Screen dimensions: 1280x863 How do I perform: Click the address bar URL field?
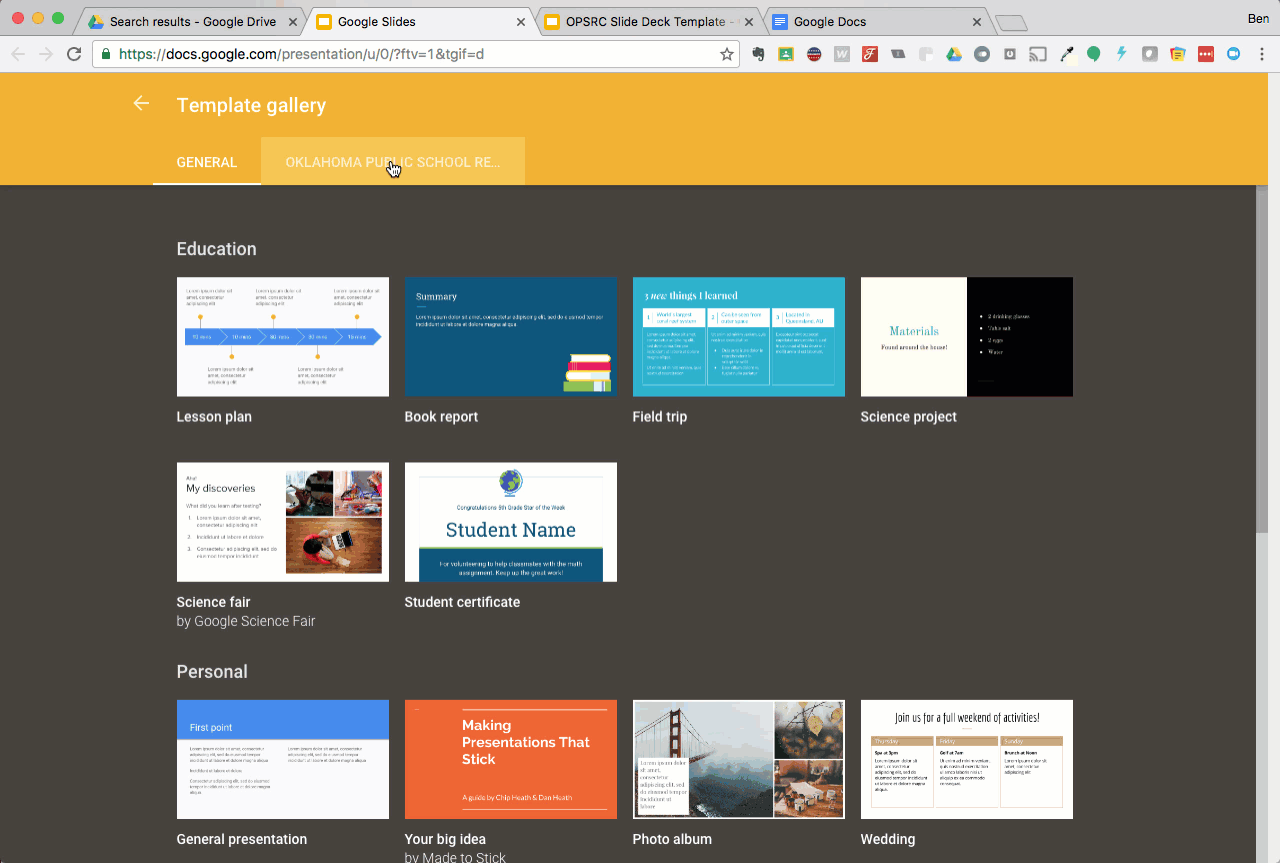(x=416, y=54)
